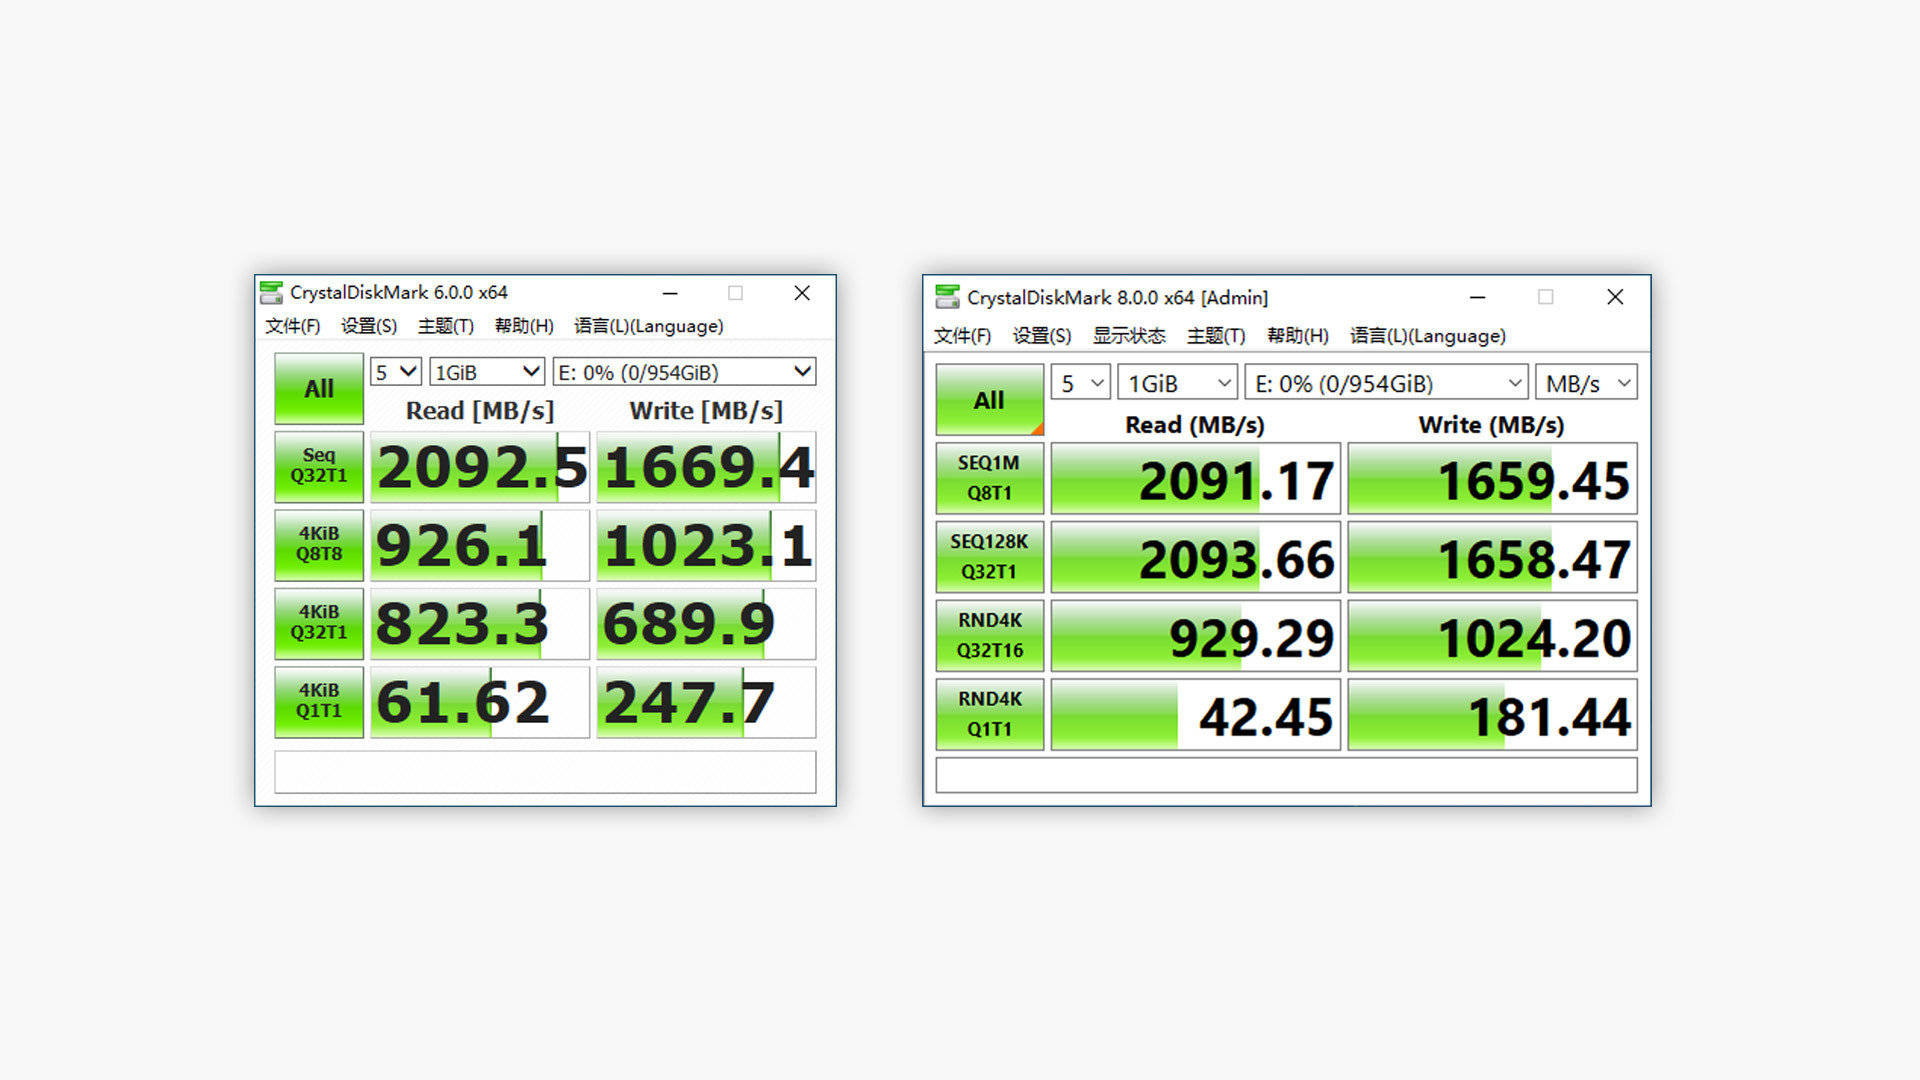Open 语言(L)(Language) menu in version 8
The height and width of the screenshot is (1080, 1920).
[x=1427, y=336]
